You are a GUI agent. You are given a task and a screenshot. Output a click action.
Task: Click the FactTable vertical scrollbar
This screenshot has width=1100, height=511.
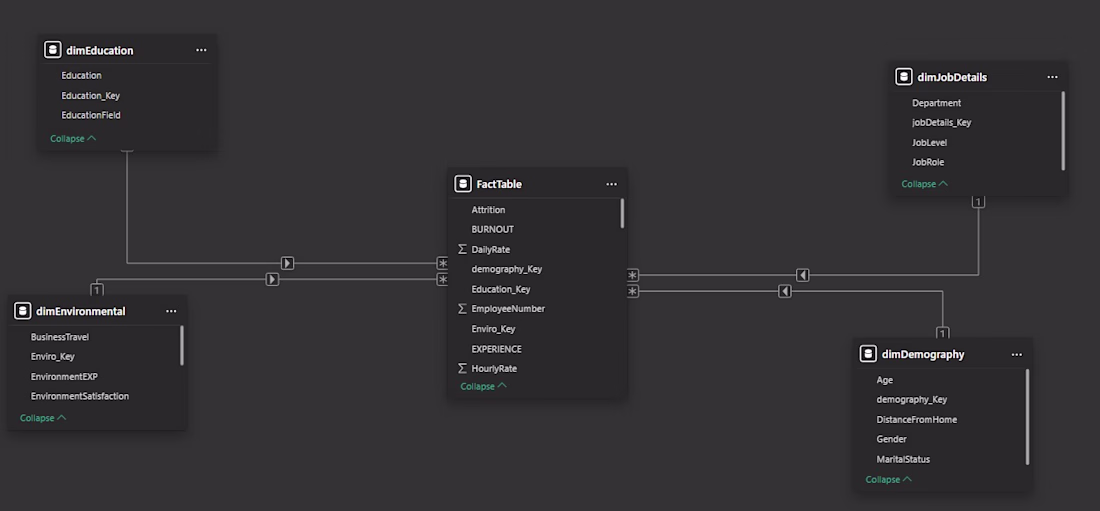622,213
